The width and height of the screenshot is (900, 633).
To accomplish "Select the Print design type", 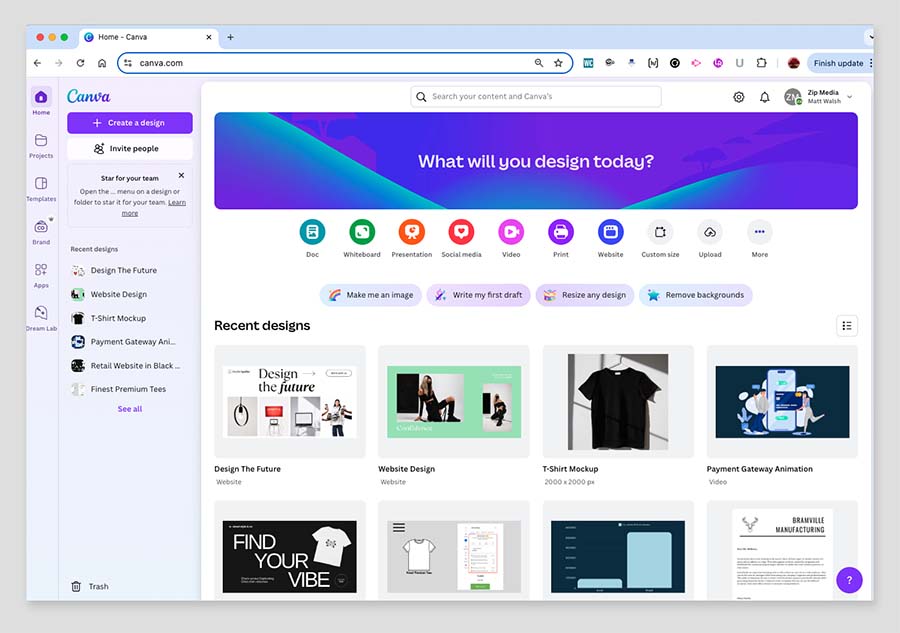I will coord(561,232).
